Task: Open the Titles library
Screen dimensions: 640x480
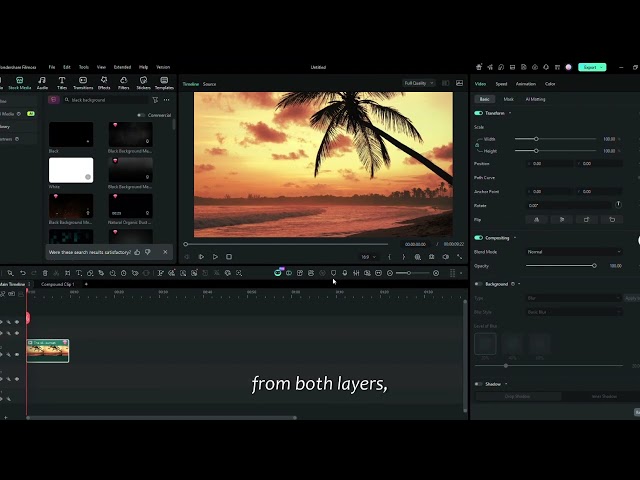Action: [x=62, y=83]
